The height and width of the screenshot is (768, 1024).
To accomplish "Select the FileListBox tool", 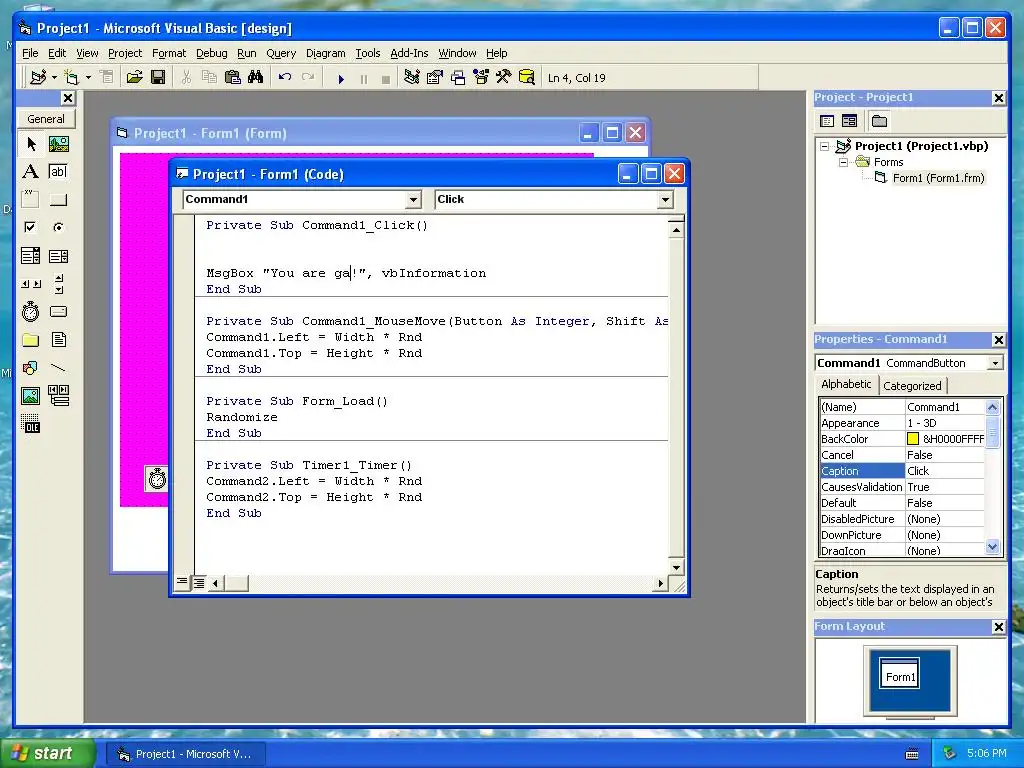I will (59, 340).
